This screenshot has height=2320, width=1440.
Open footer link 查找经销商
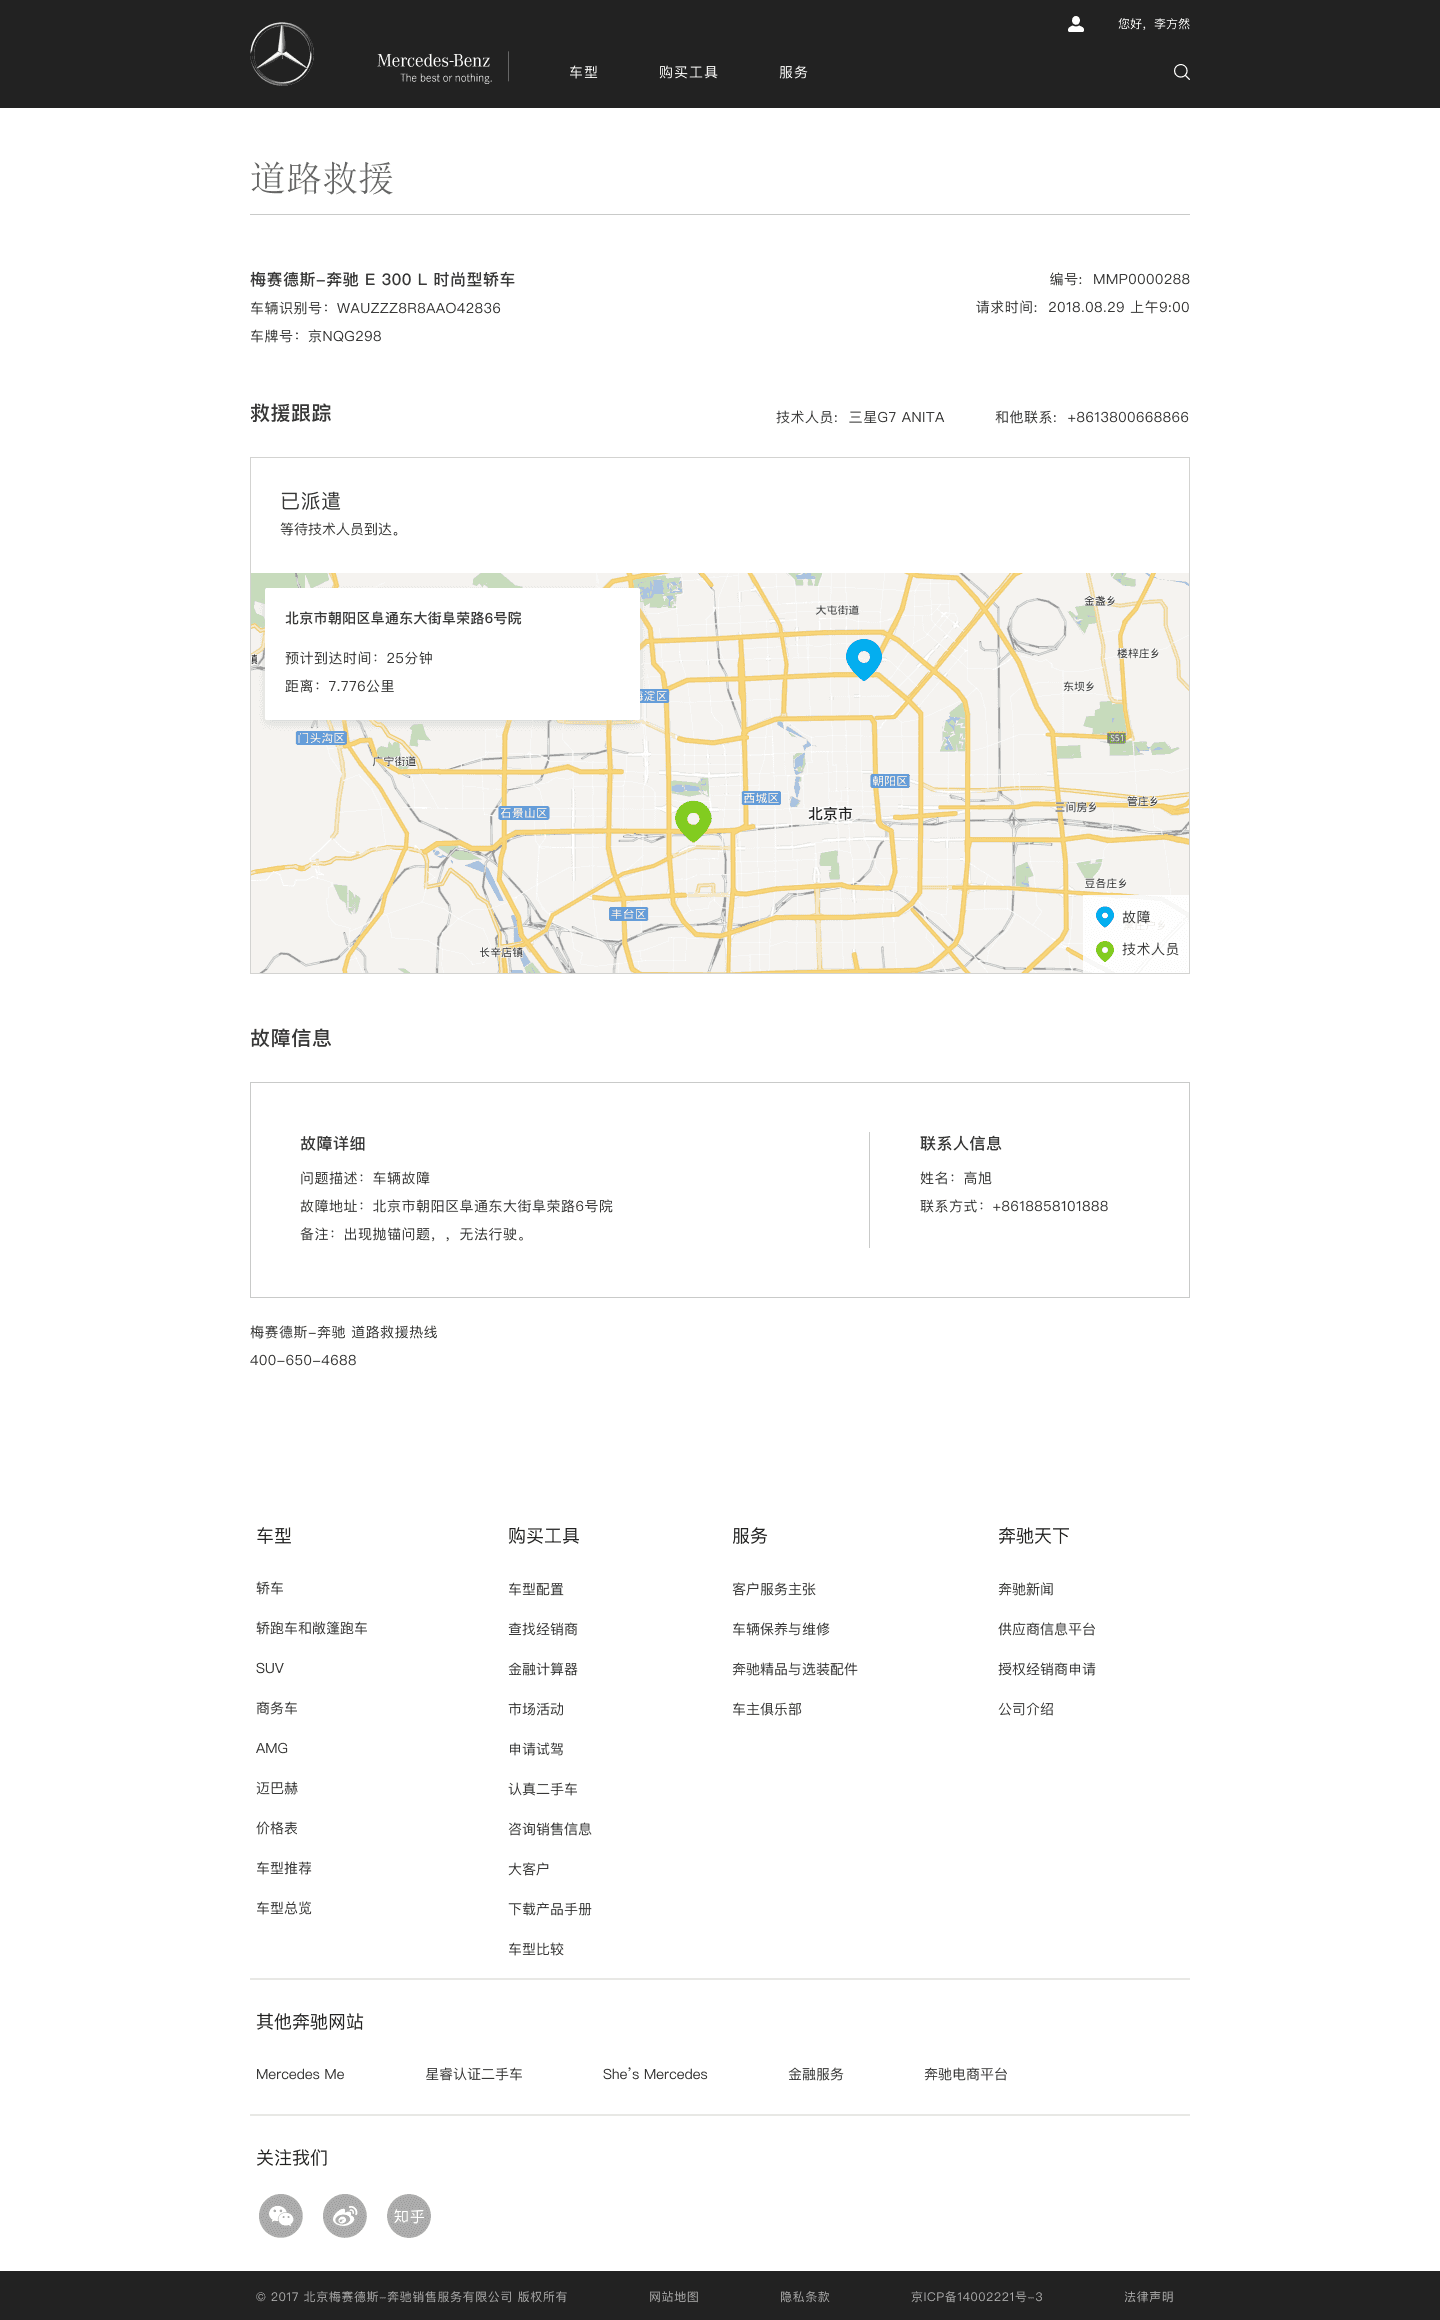click(543, 1629)
